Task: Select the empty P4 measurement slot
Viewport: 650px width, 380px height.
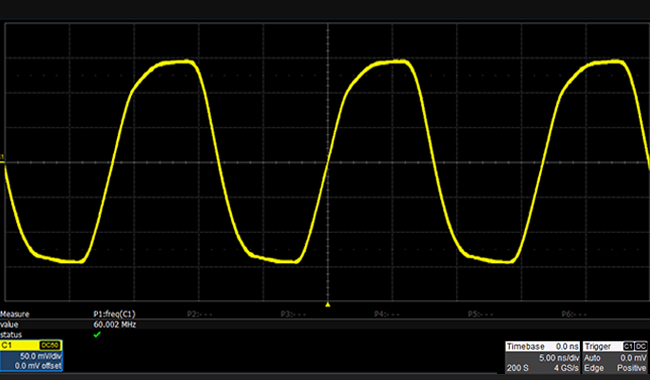Action: (387, 314)
